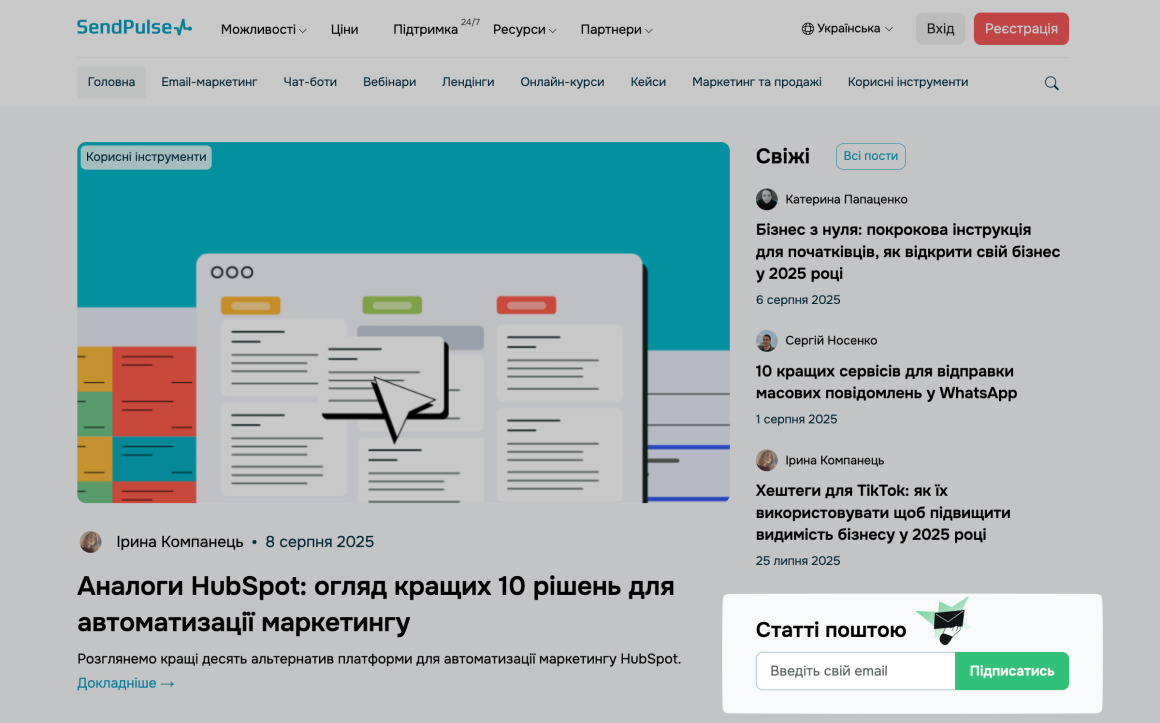Click the Свіжі heading
This screenshot has height=723, width=1160.
click(783, 156)
